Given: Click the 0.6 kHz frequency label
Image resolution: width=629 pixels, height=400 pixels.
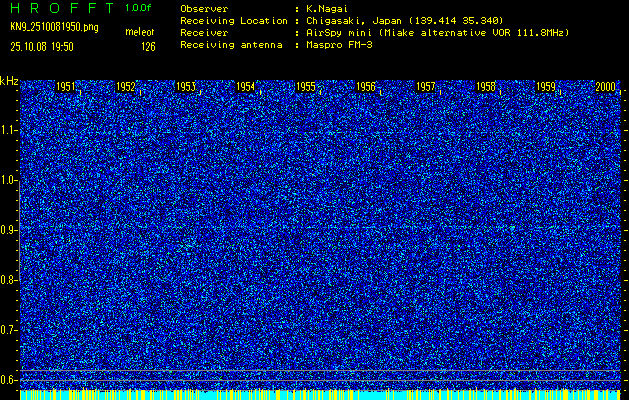Looking at the screenshot, I should [9, 379].
